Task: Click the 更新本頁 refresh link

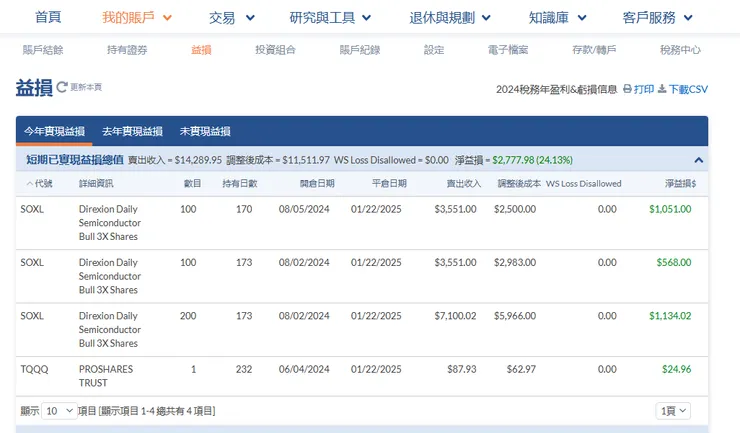Action: [x=86, y=87]
